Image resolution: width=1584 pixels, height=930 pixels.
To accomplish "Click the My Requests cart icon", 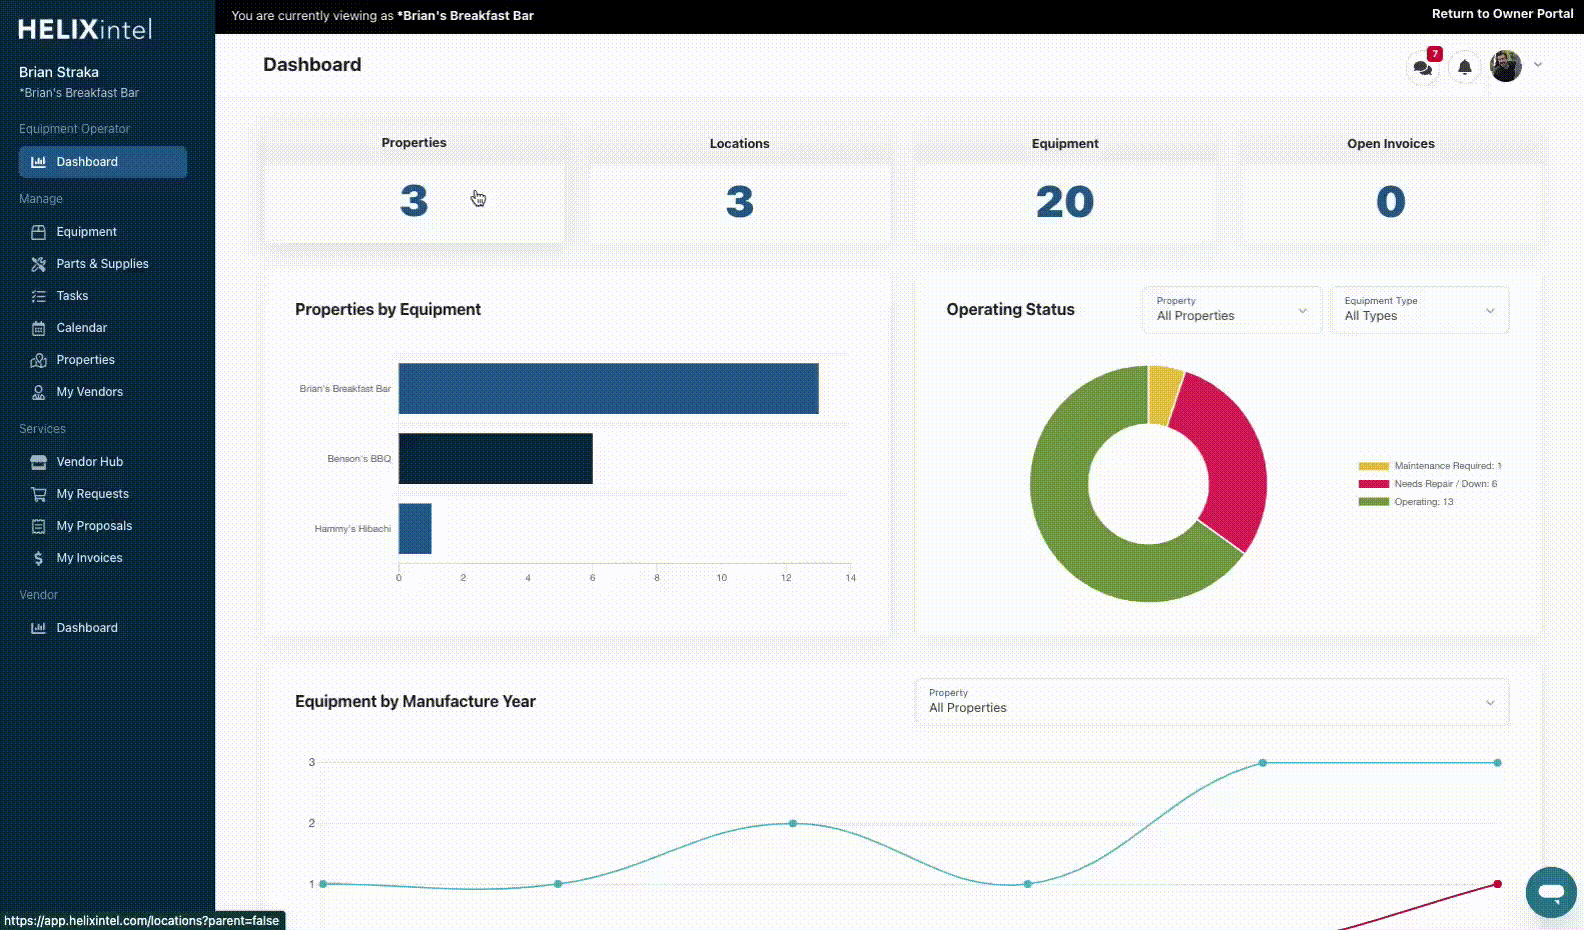I will point(38,494).
